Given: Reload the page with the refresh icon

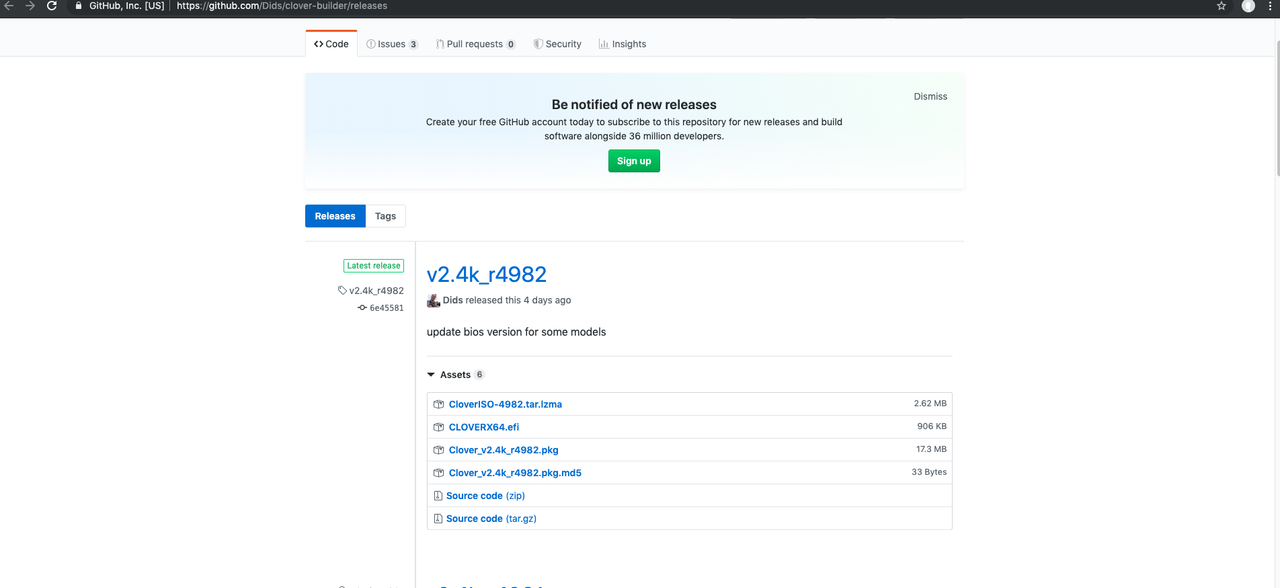Looking at the screenshot, I should [52, 6].
